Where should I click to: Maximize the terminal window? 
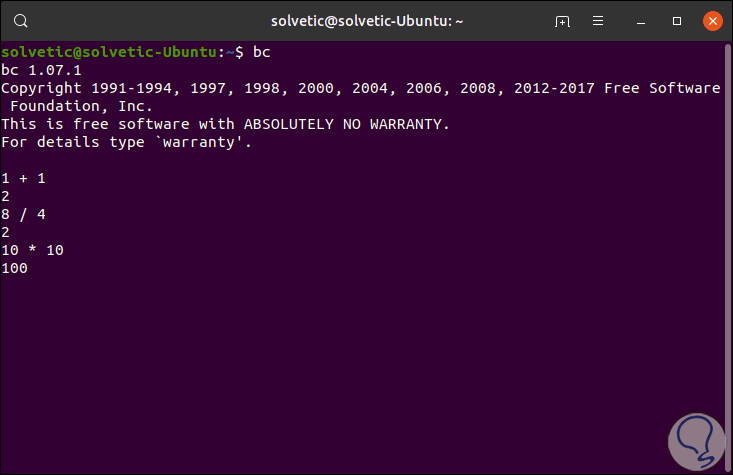click(x=676, y=21)
